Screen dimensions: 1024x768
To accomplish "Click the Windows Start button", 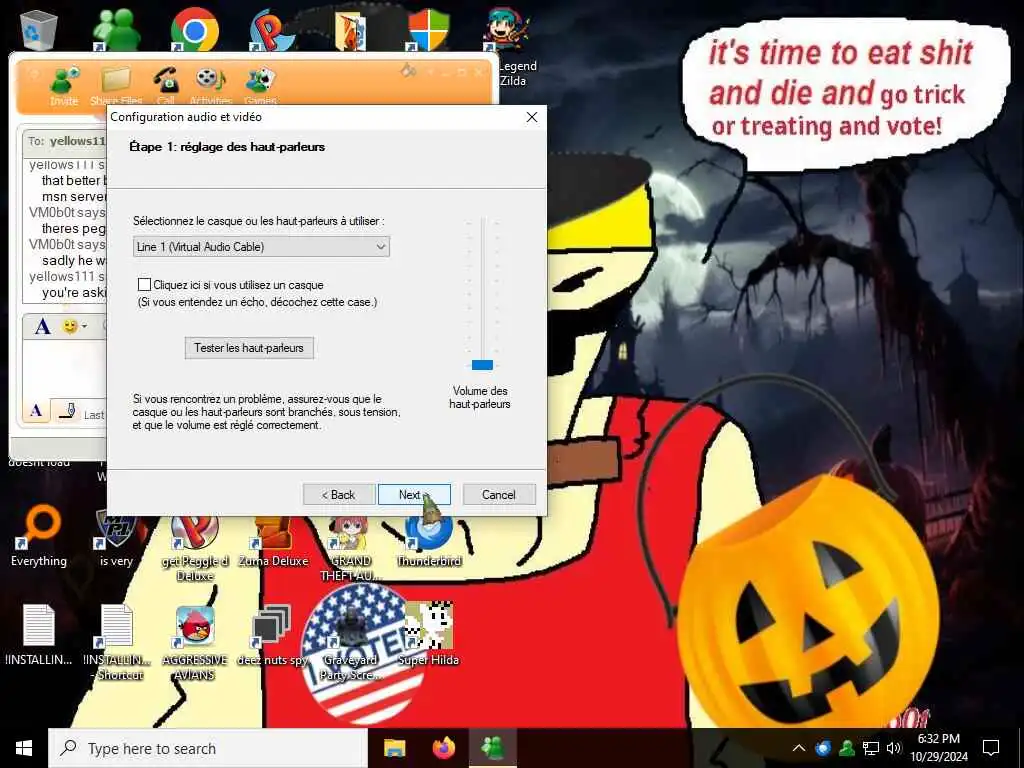I will click(x=24, y=748).
